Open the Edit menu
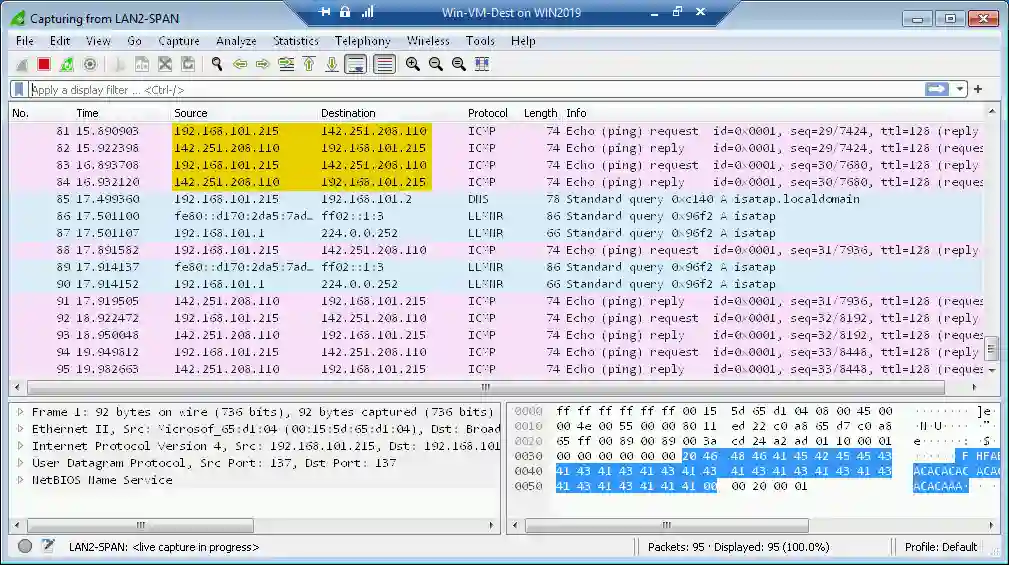The width and height of the screenshot is (1009, 565). tap(60, 41)
